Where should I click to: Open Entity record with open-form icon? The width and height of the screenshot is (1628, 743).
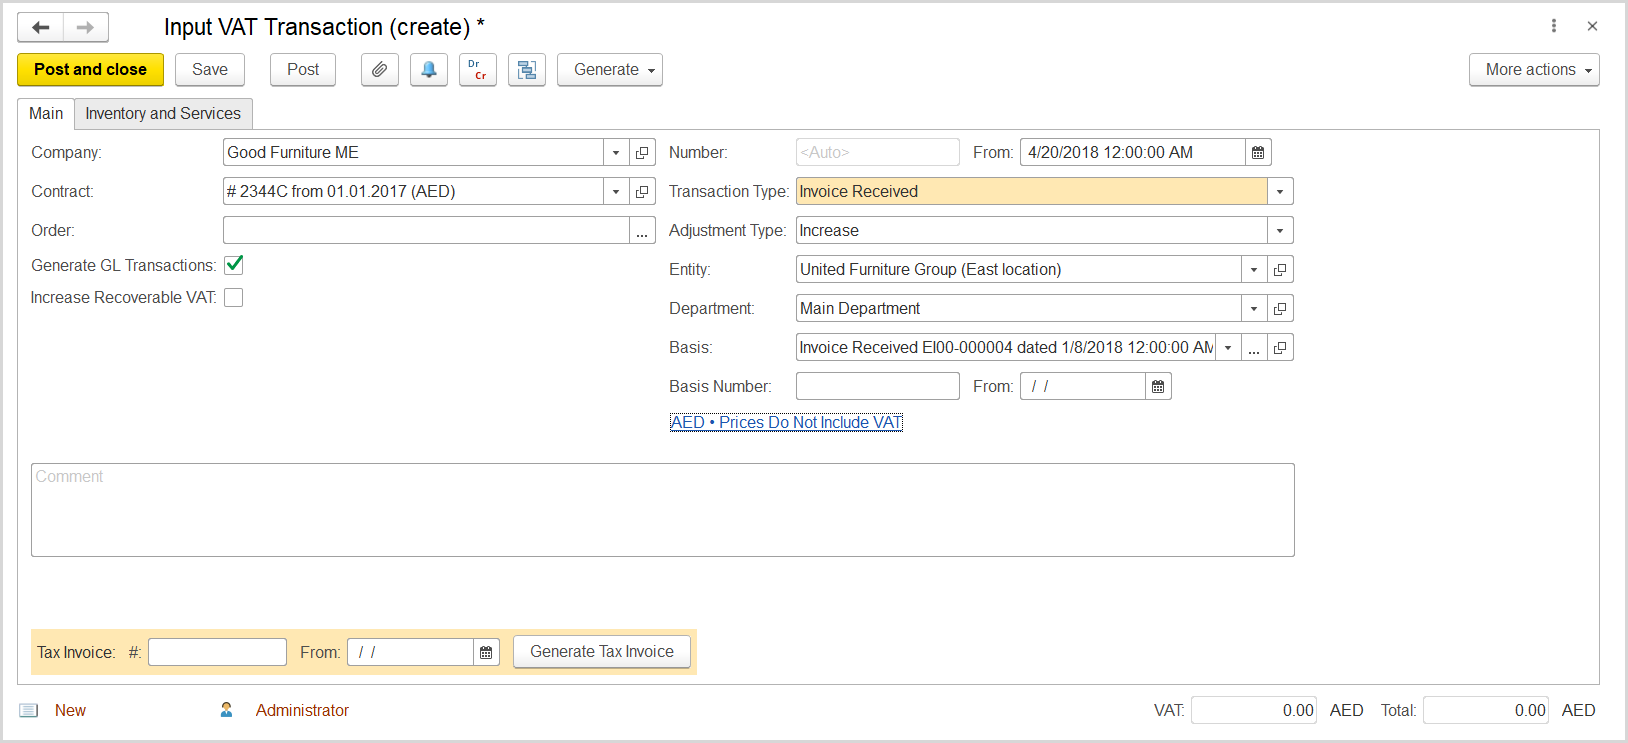coord(1280,270)
